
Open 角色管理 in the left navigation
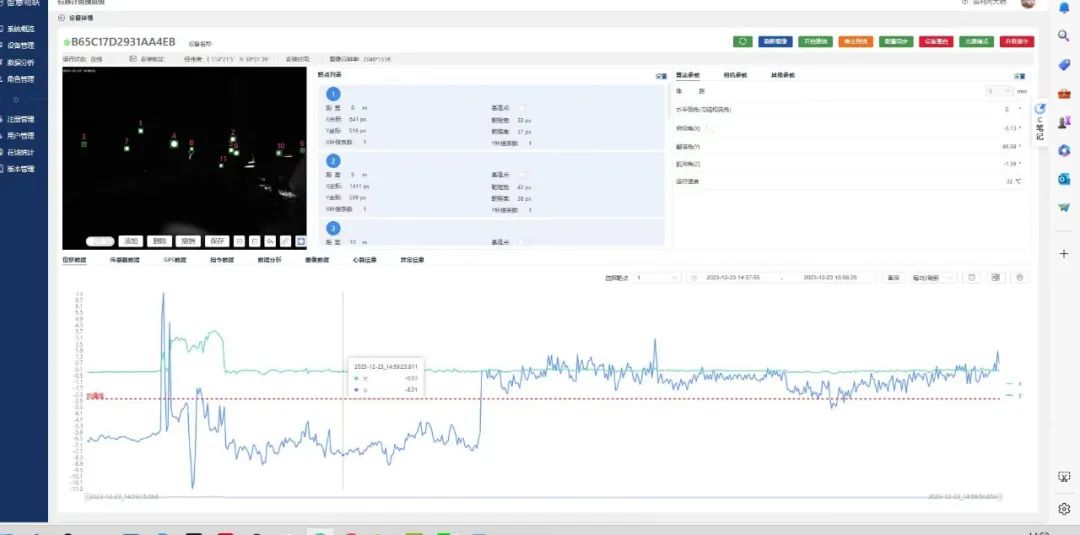[21, 79]
